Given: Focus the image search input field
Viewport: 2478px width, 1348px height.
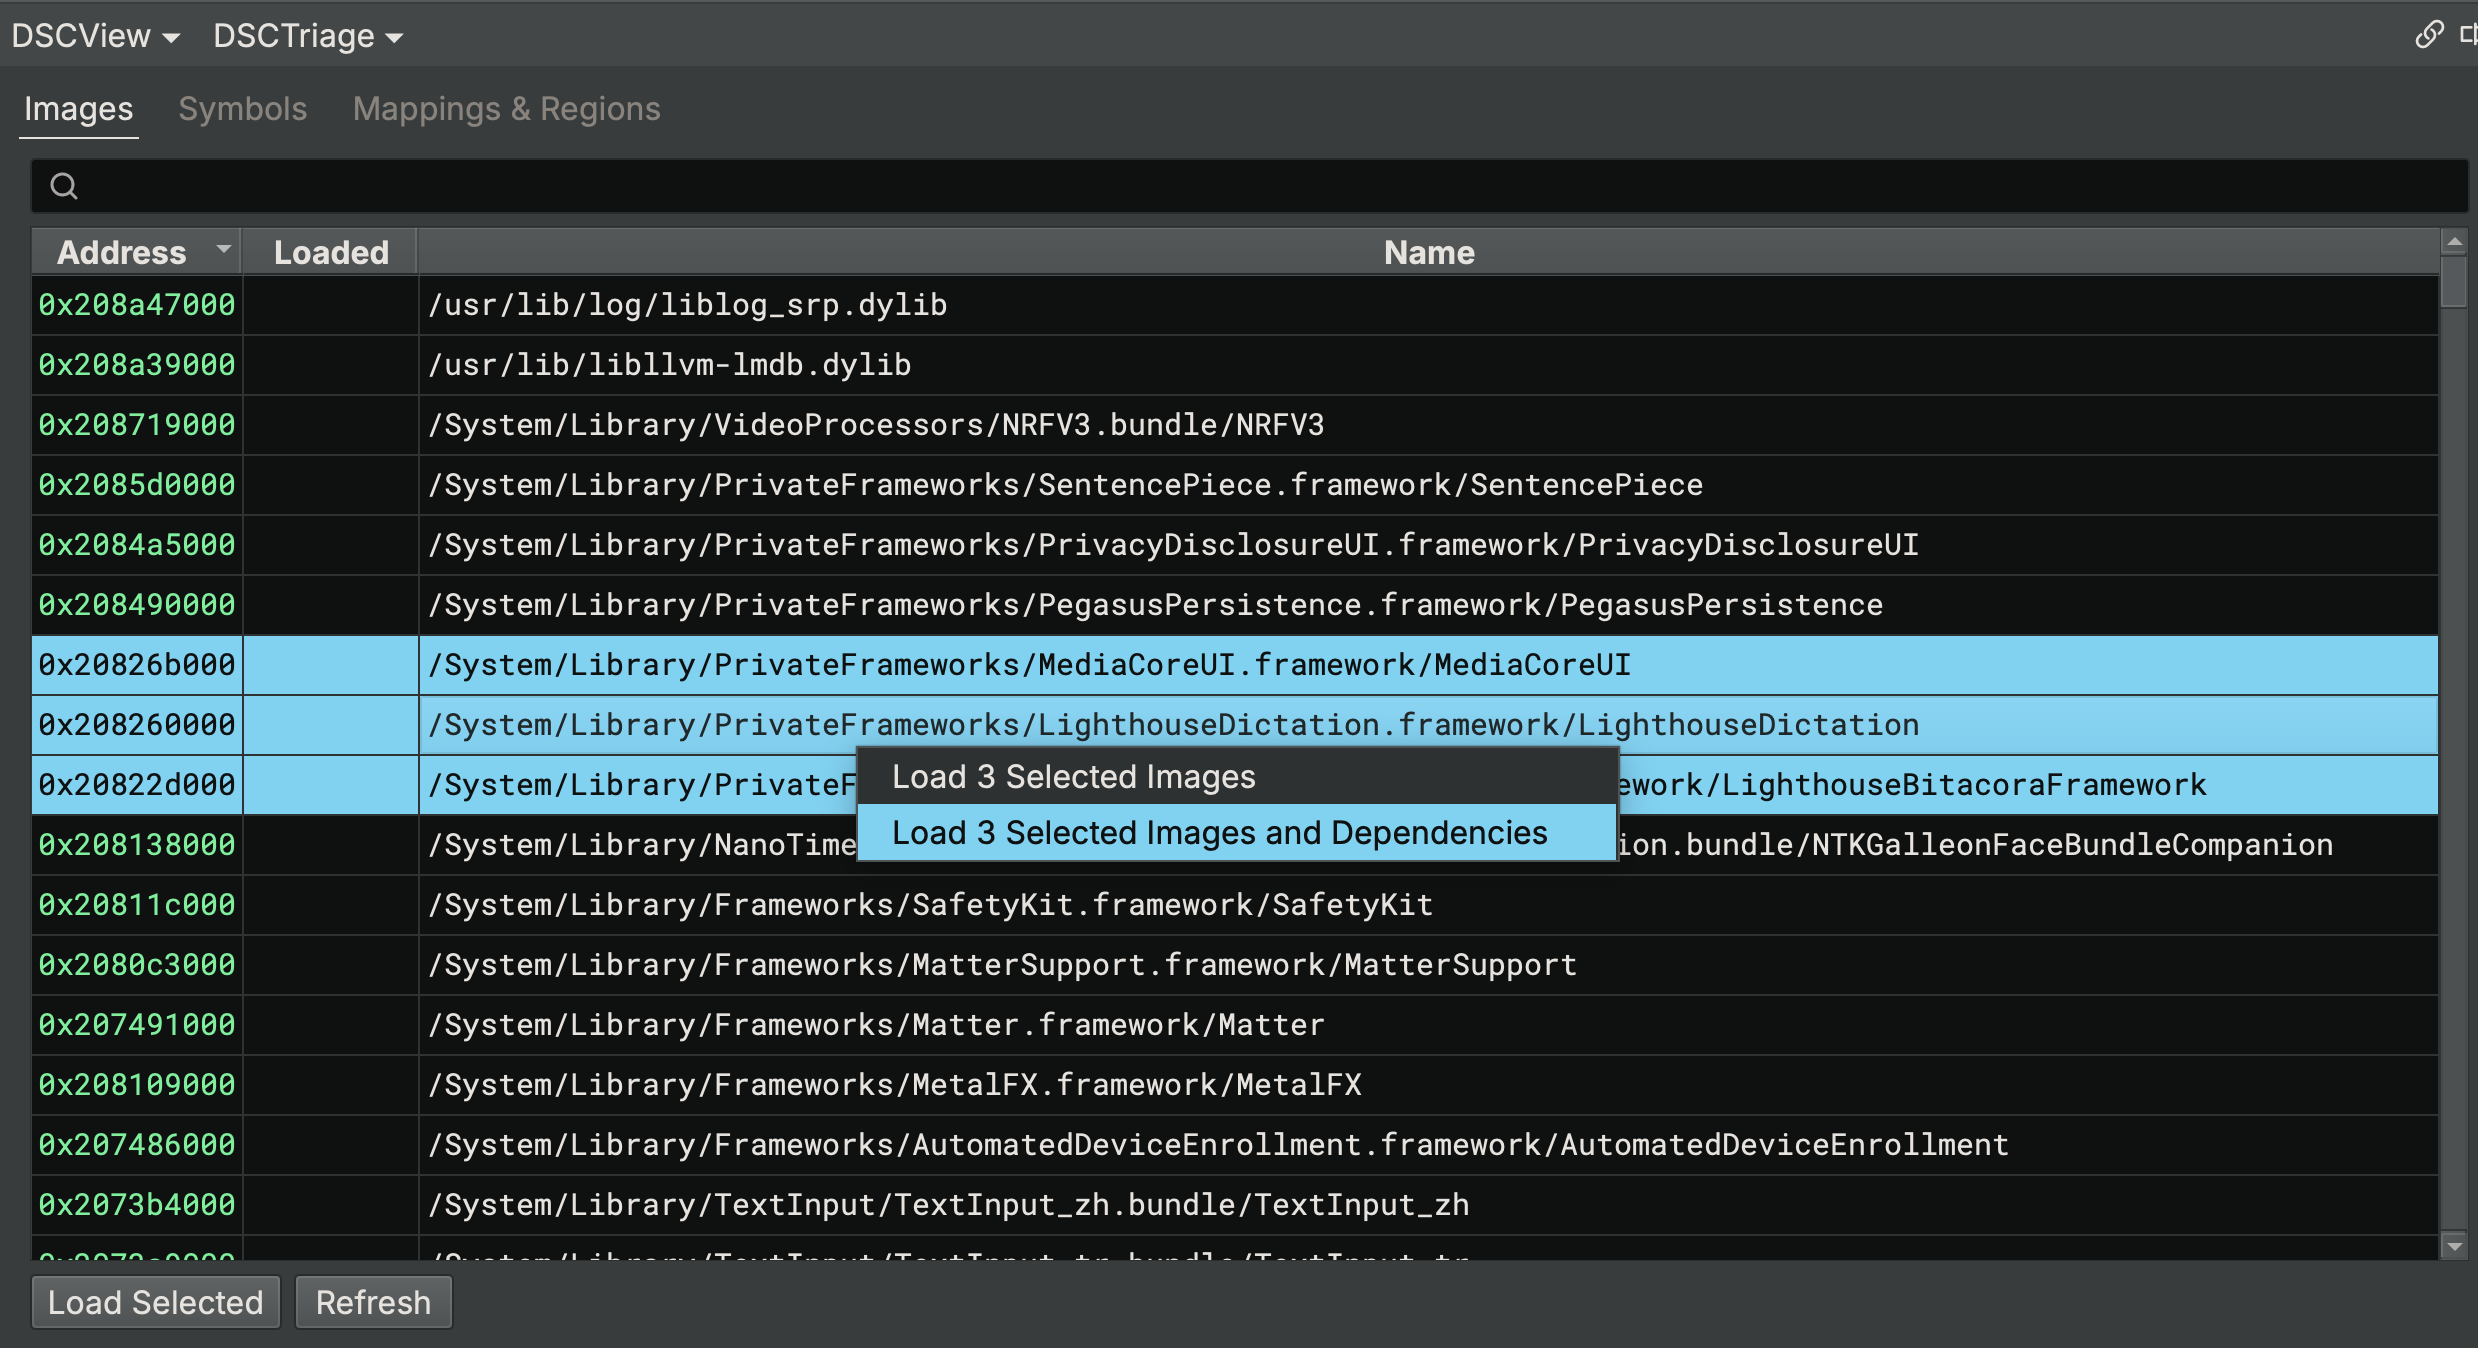Looking at the screenshot, I should (1249, 186).
